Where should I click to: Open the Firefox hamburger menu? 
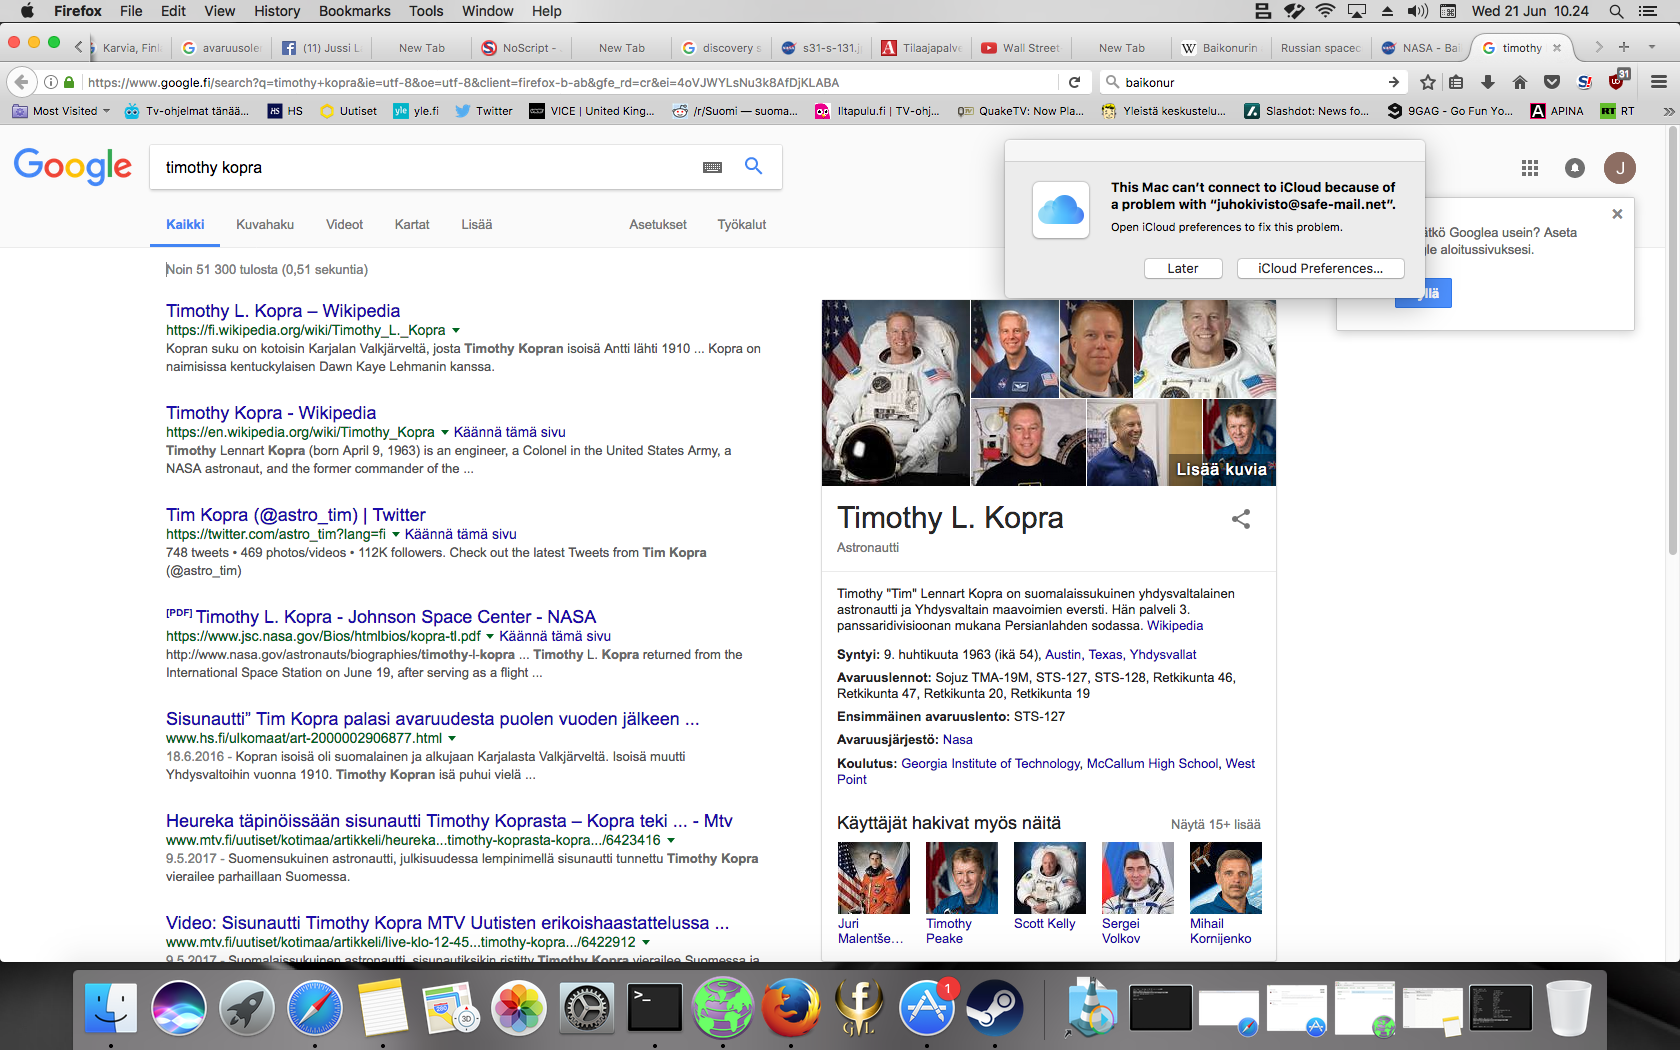tap(1659, 82)
